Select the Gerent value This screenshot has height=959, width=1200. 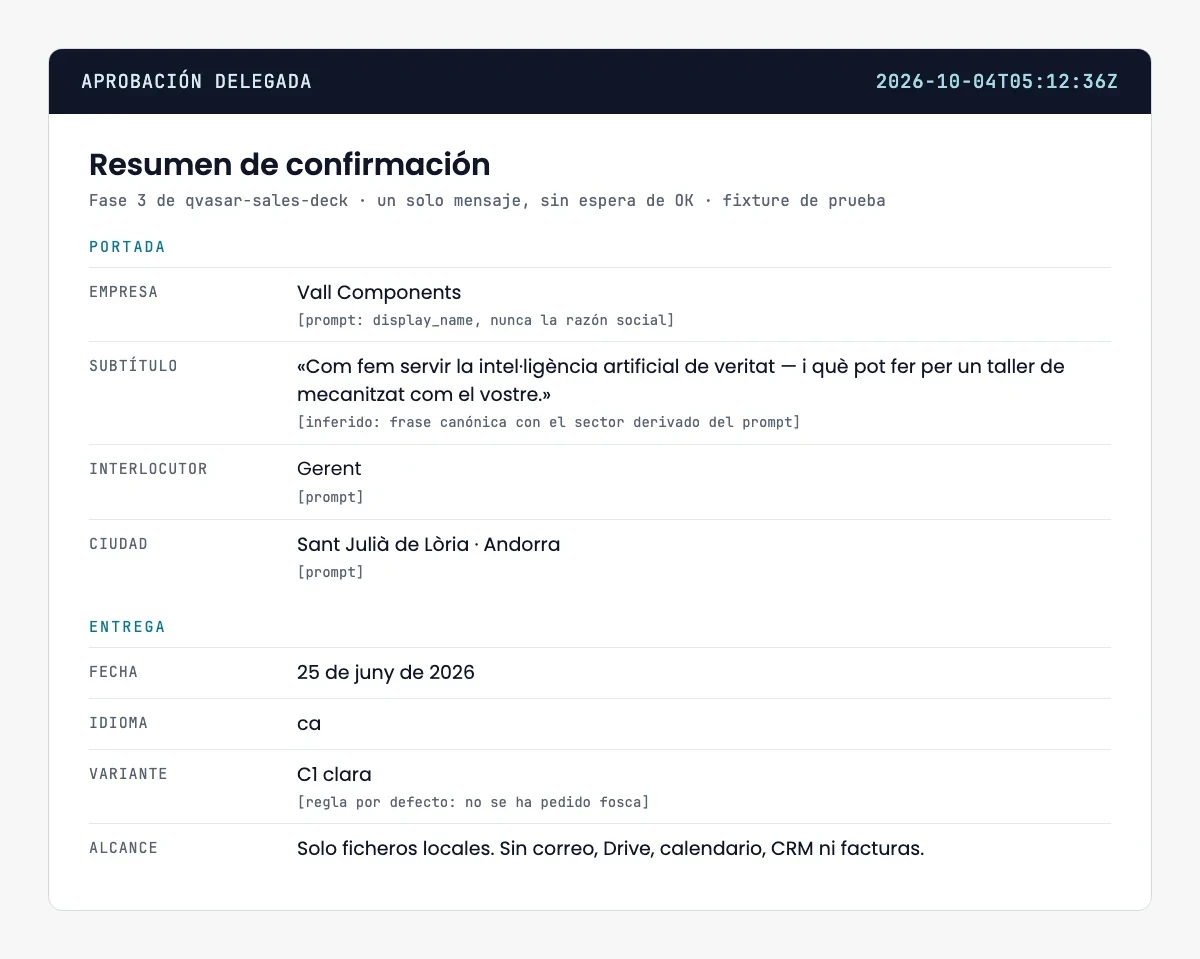[329, 469]
